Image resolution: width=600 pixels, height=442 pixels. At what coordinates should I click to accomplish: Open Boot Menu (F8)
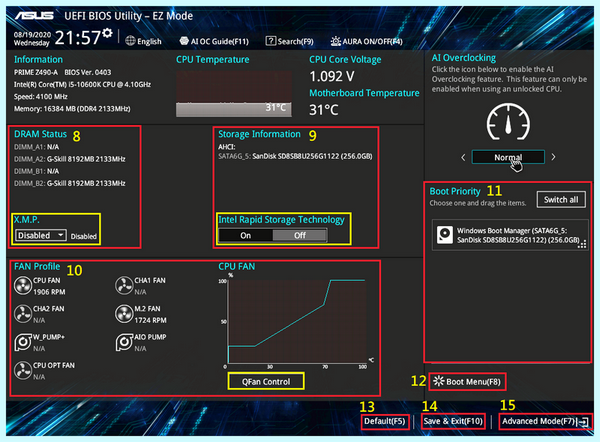click(467, 382)
